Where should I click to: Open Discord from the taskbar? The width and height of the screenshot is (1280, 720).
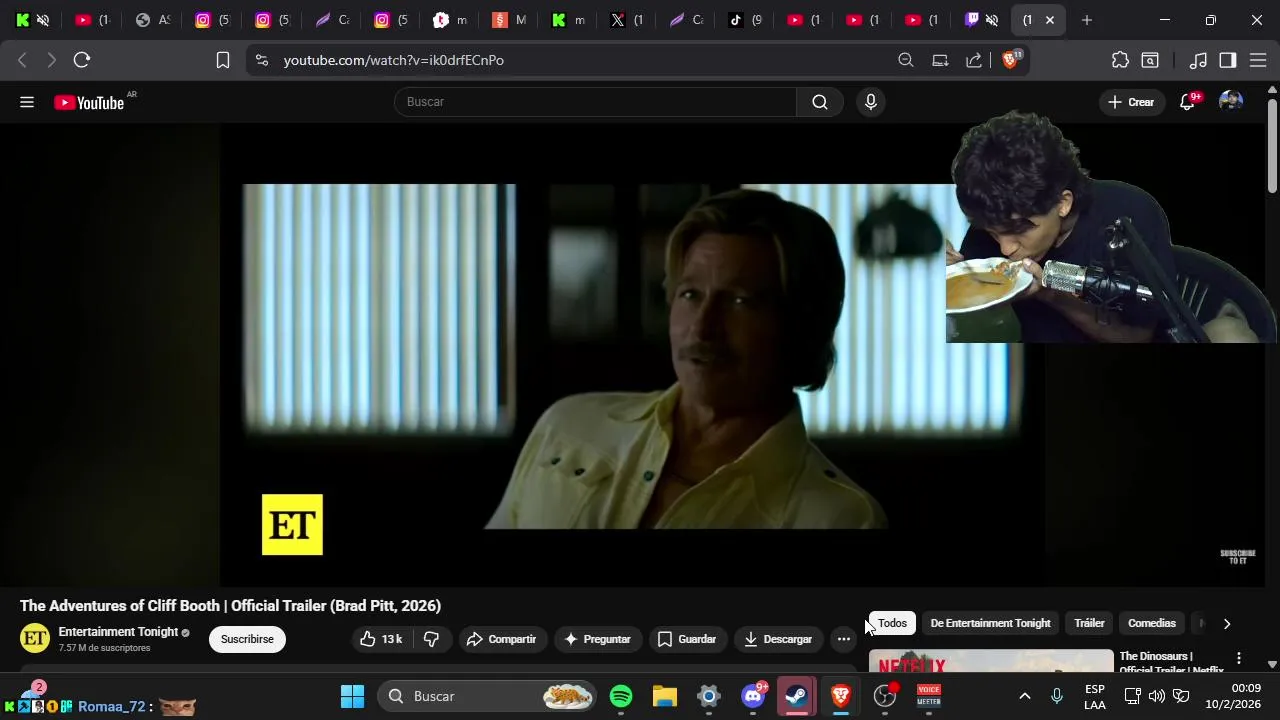click(x=753, y=696)
